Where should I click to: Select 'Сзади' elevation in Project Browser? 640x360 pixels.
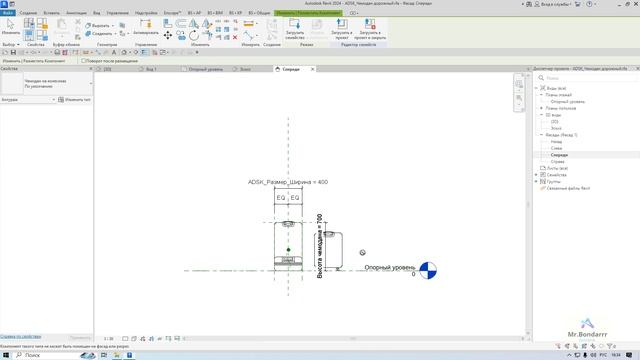pyautogui.click(x=556, y=142)
